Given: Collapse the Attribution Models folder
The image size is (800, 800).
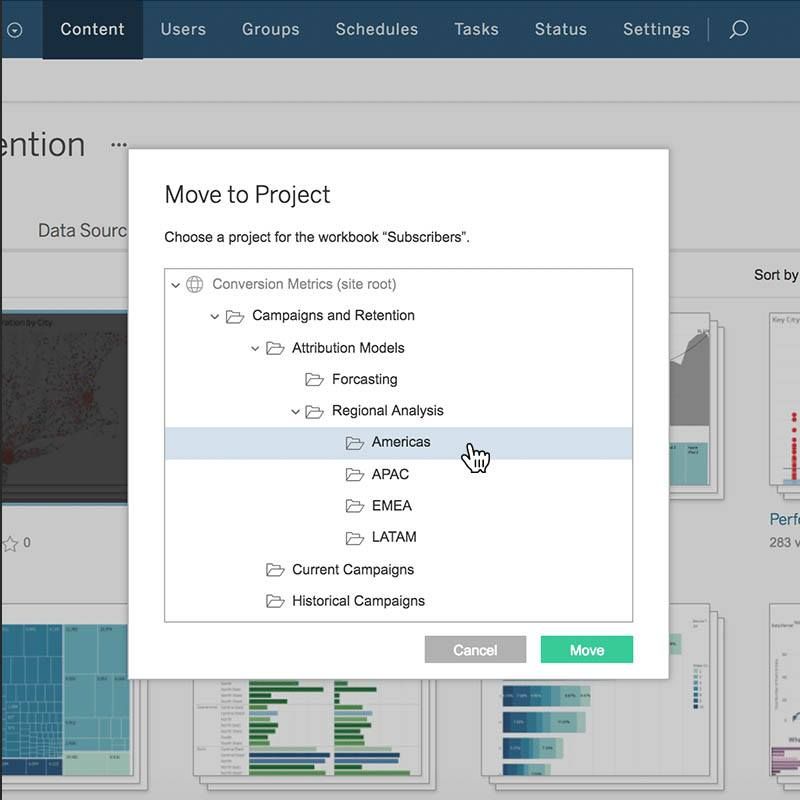Looking at the screenshot, I should (255, 348).
